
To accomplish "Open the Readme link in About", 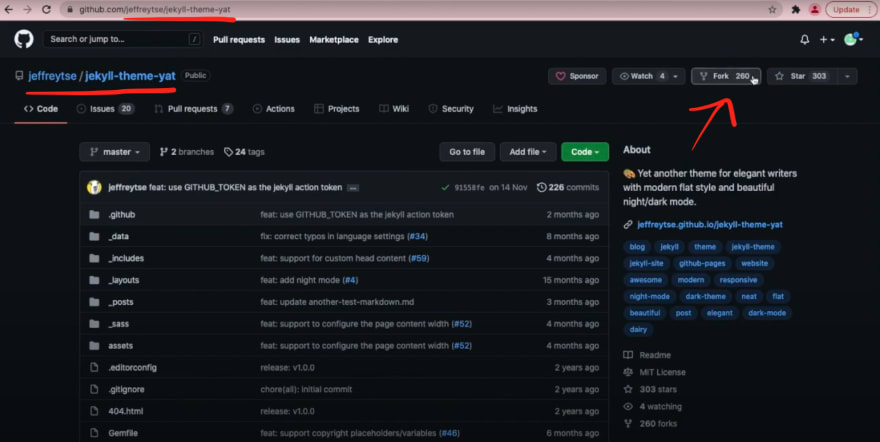I will (655, 356).
